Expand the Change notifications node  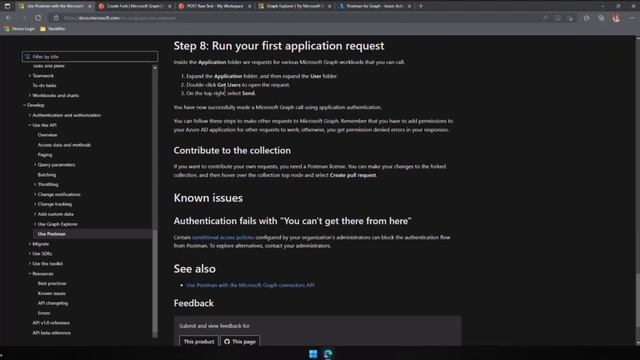[35, 194]
